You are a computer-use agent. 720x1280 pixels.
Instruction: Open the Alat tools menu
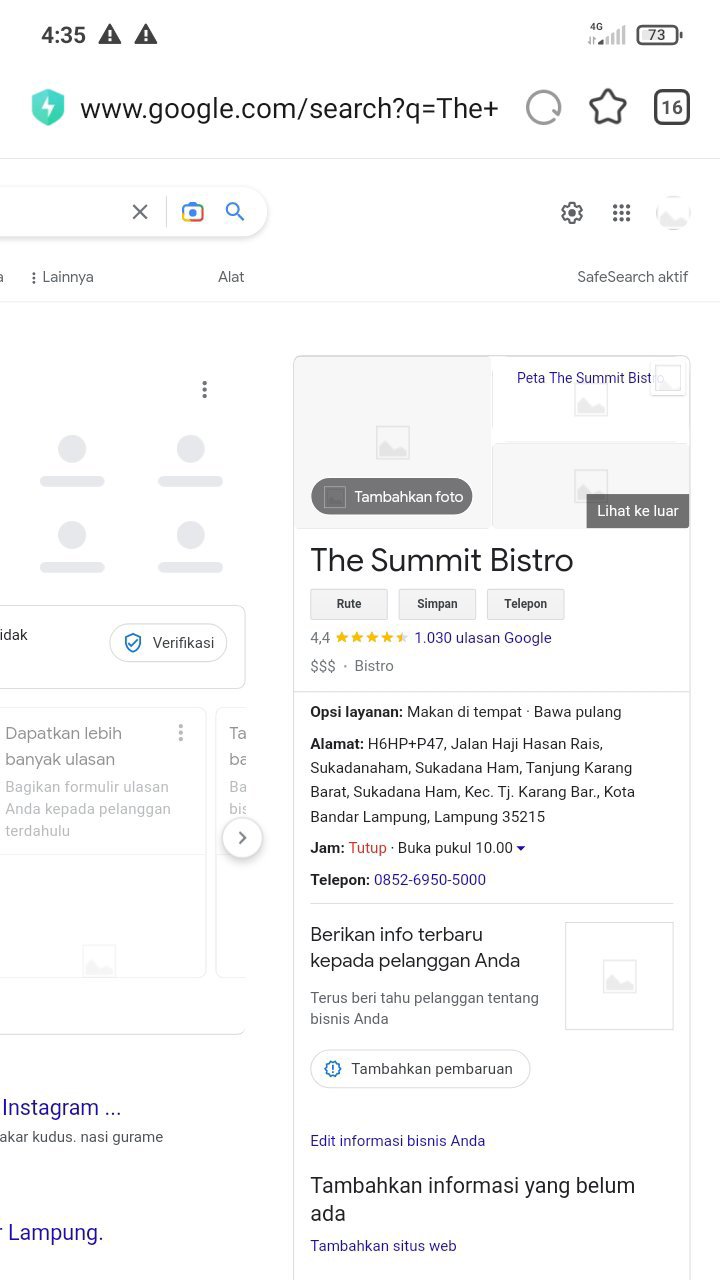pos(231,277)
